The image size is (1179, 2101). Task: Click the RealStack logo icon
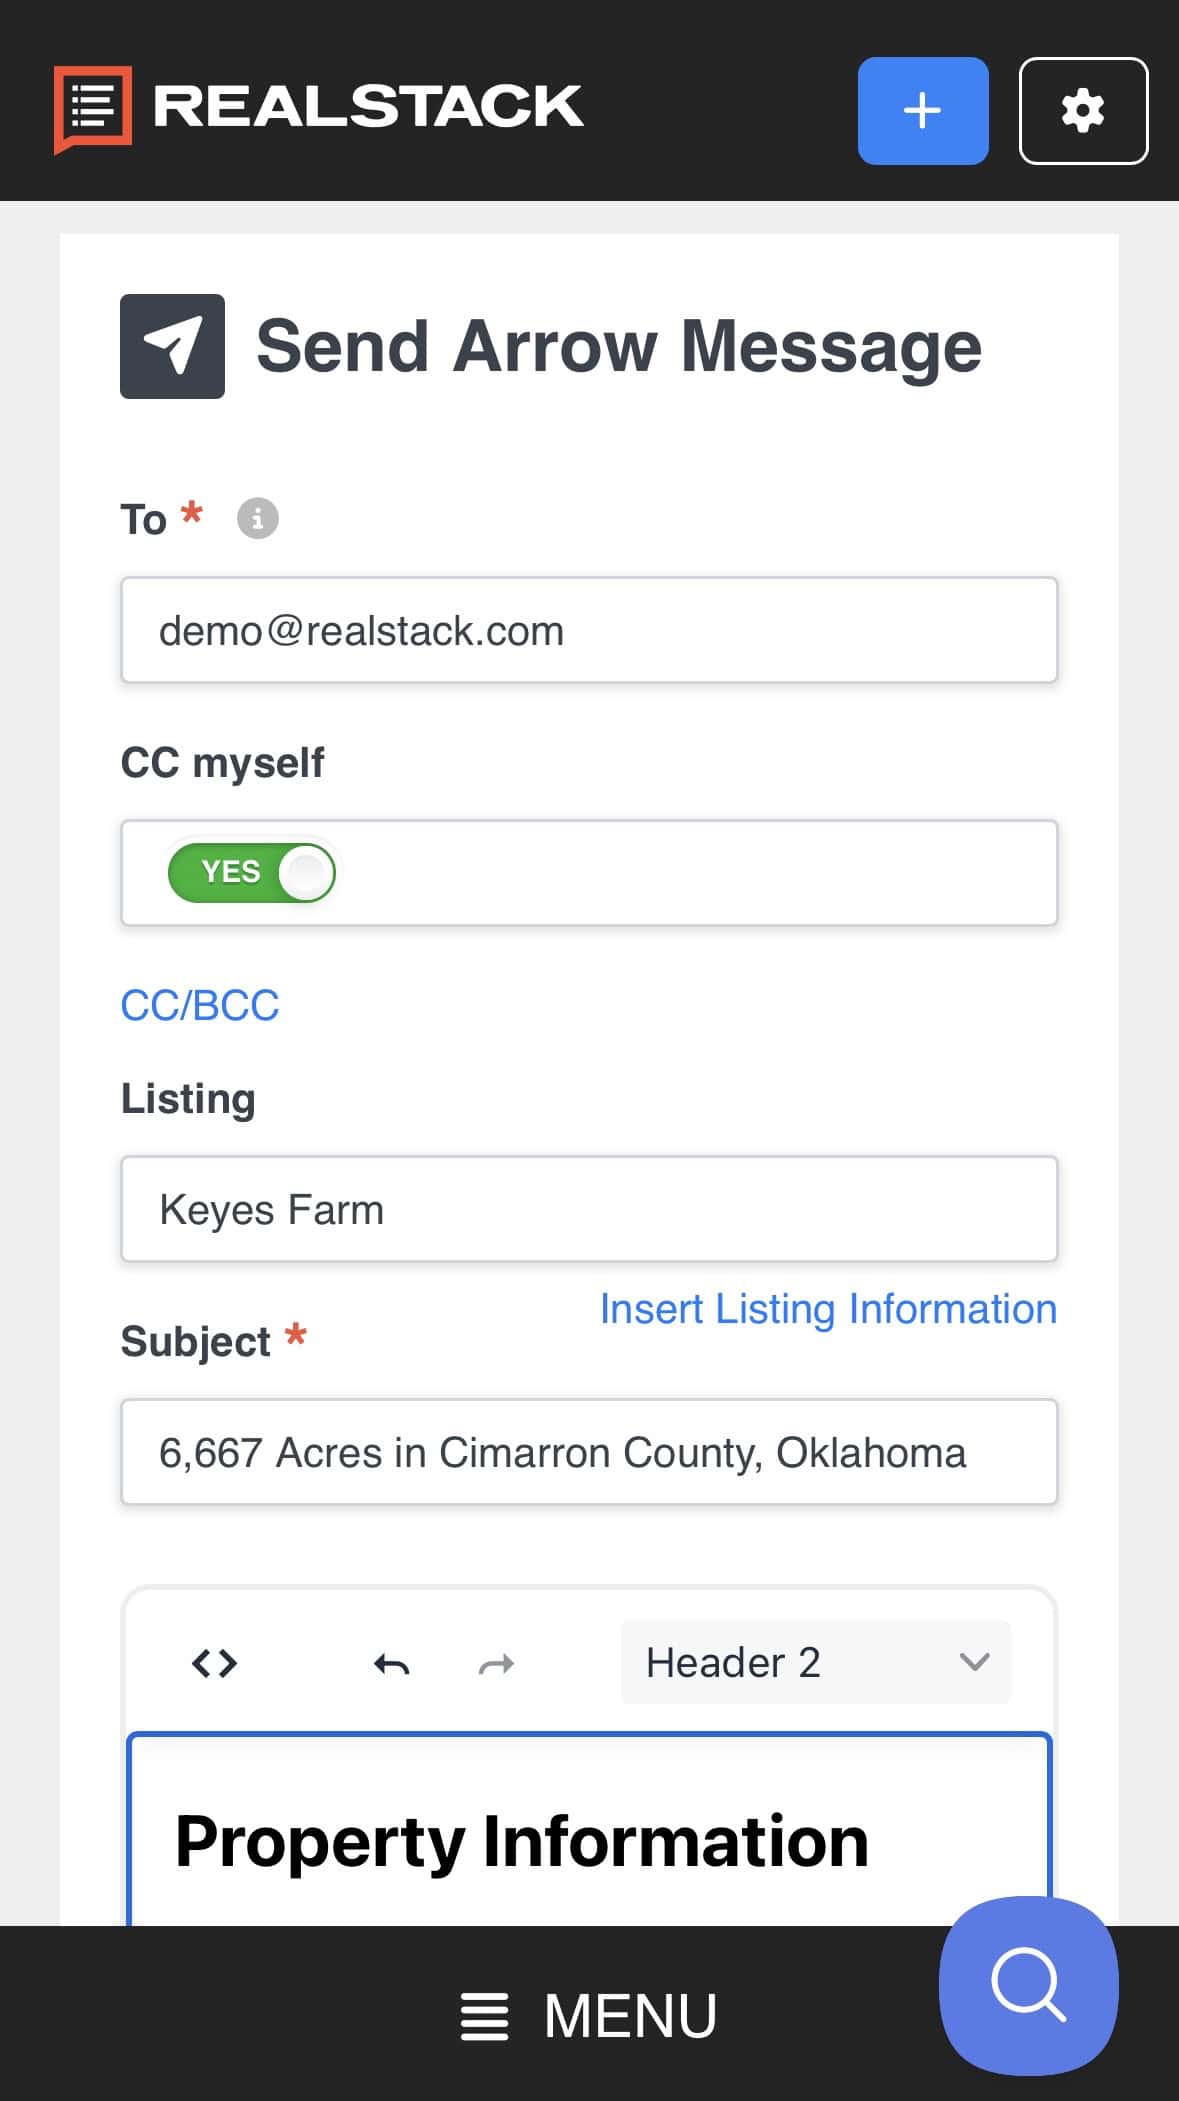(x=92, y=109)
